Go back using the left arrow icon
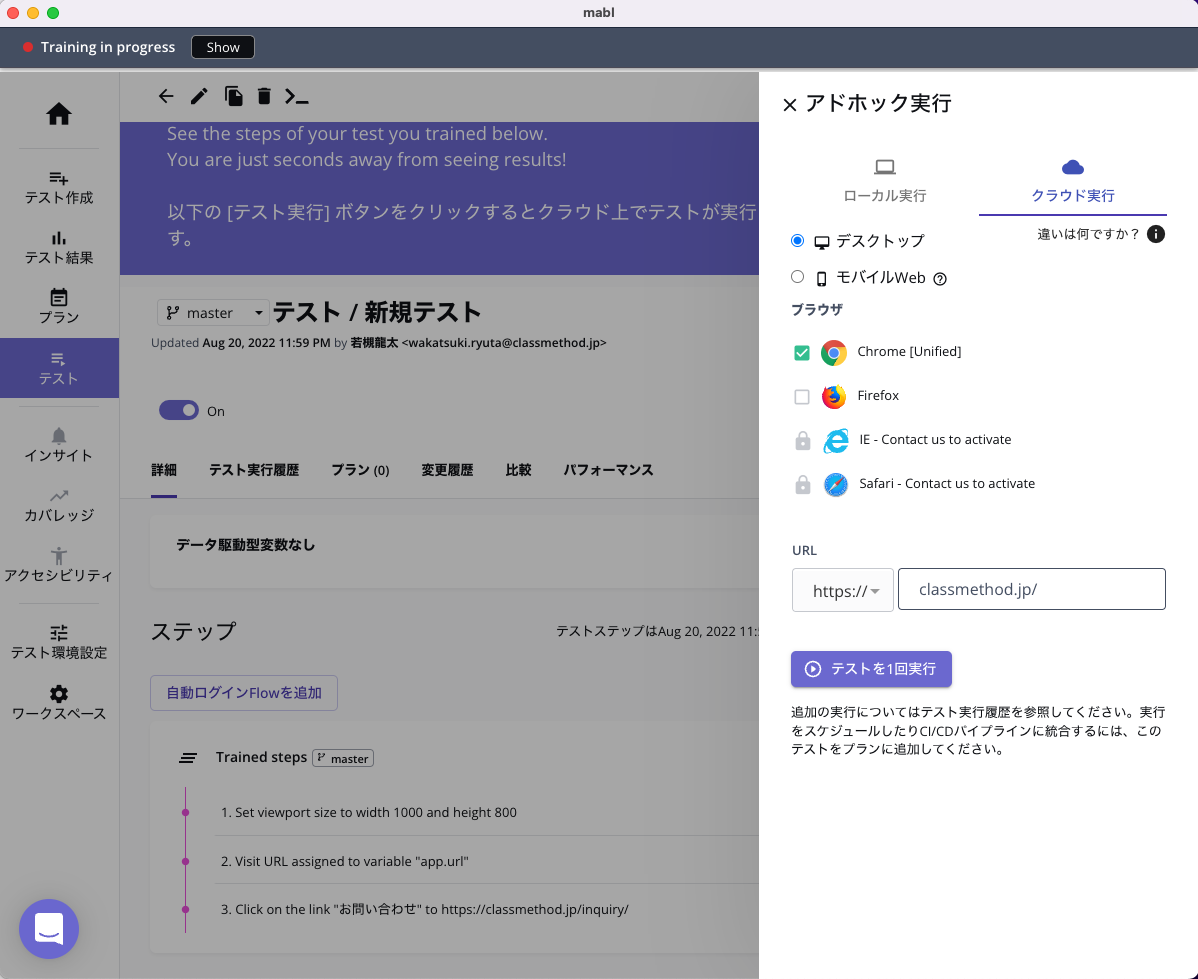Viewport: 1198px width, 979px height. pyautogui.click(x=166, y=96)
